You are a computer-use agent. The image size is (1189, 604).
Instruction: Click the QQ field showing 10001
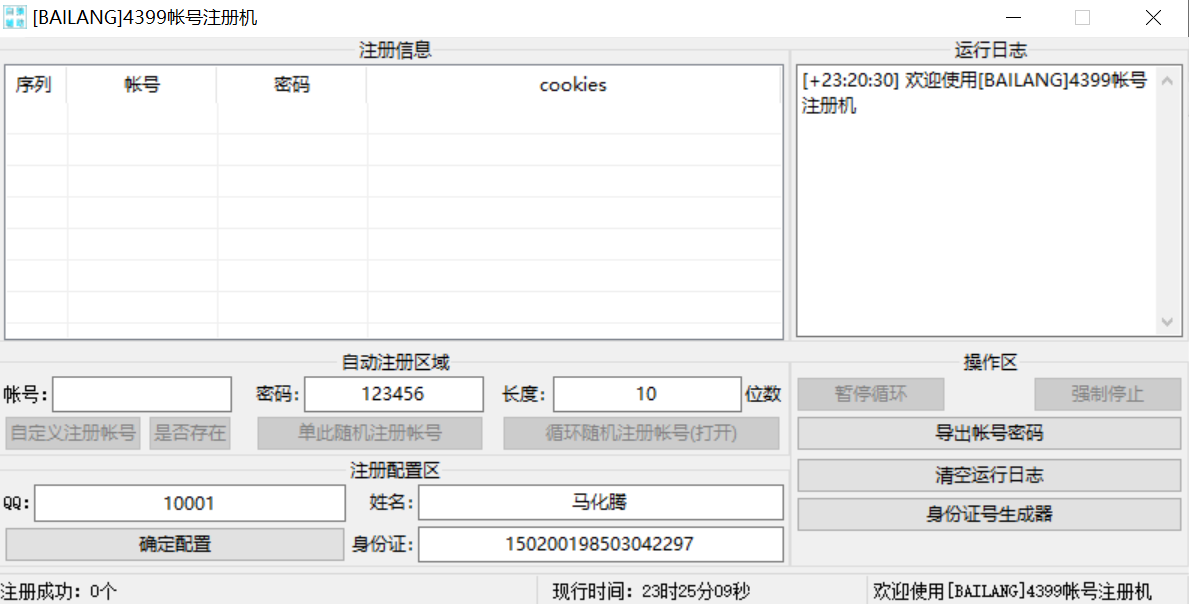point(190,504)
